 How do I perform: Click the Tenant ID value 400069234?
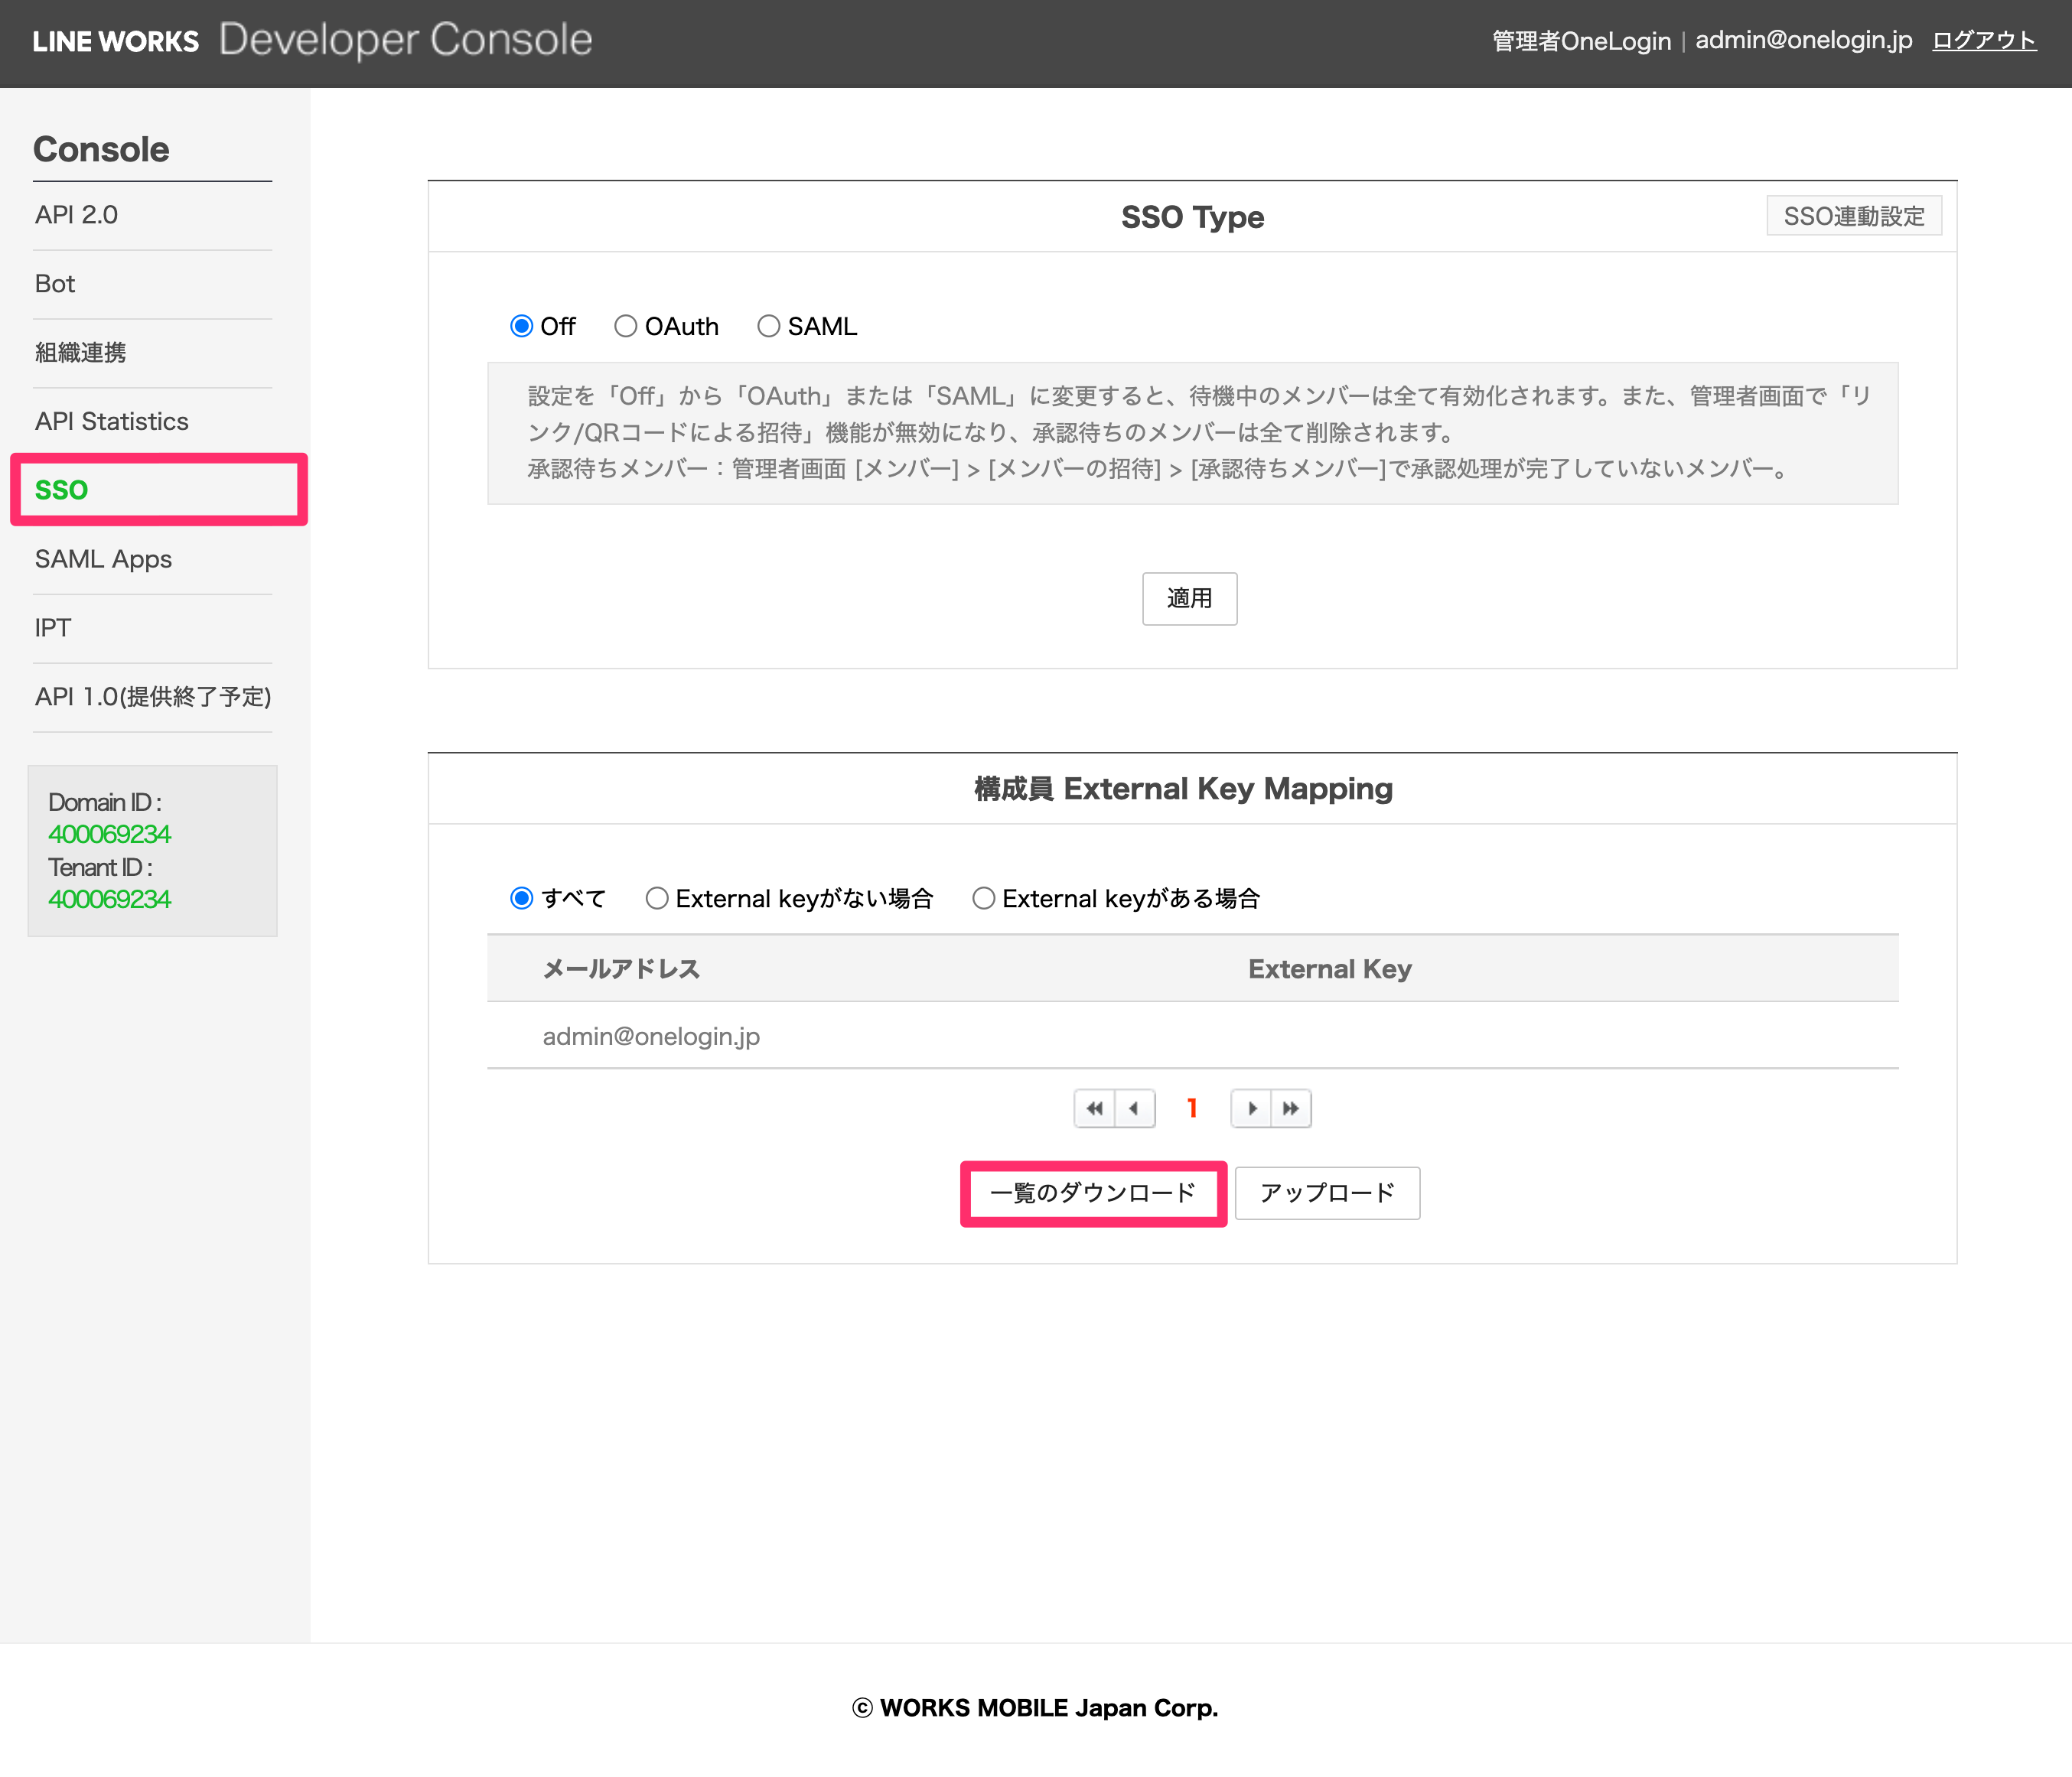110,899
